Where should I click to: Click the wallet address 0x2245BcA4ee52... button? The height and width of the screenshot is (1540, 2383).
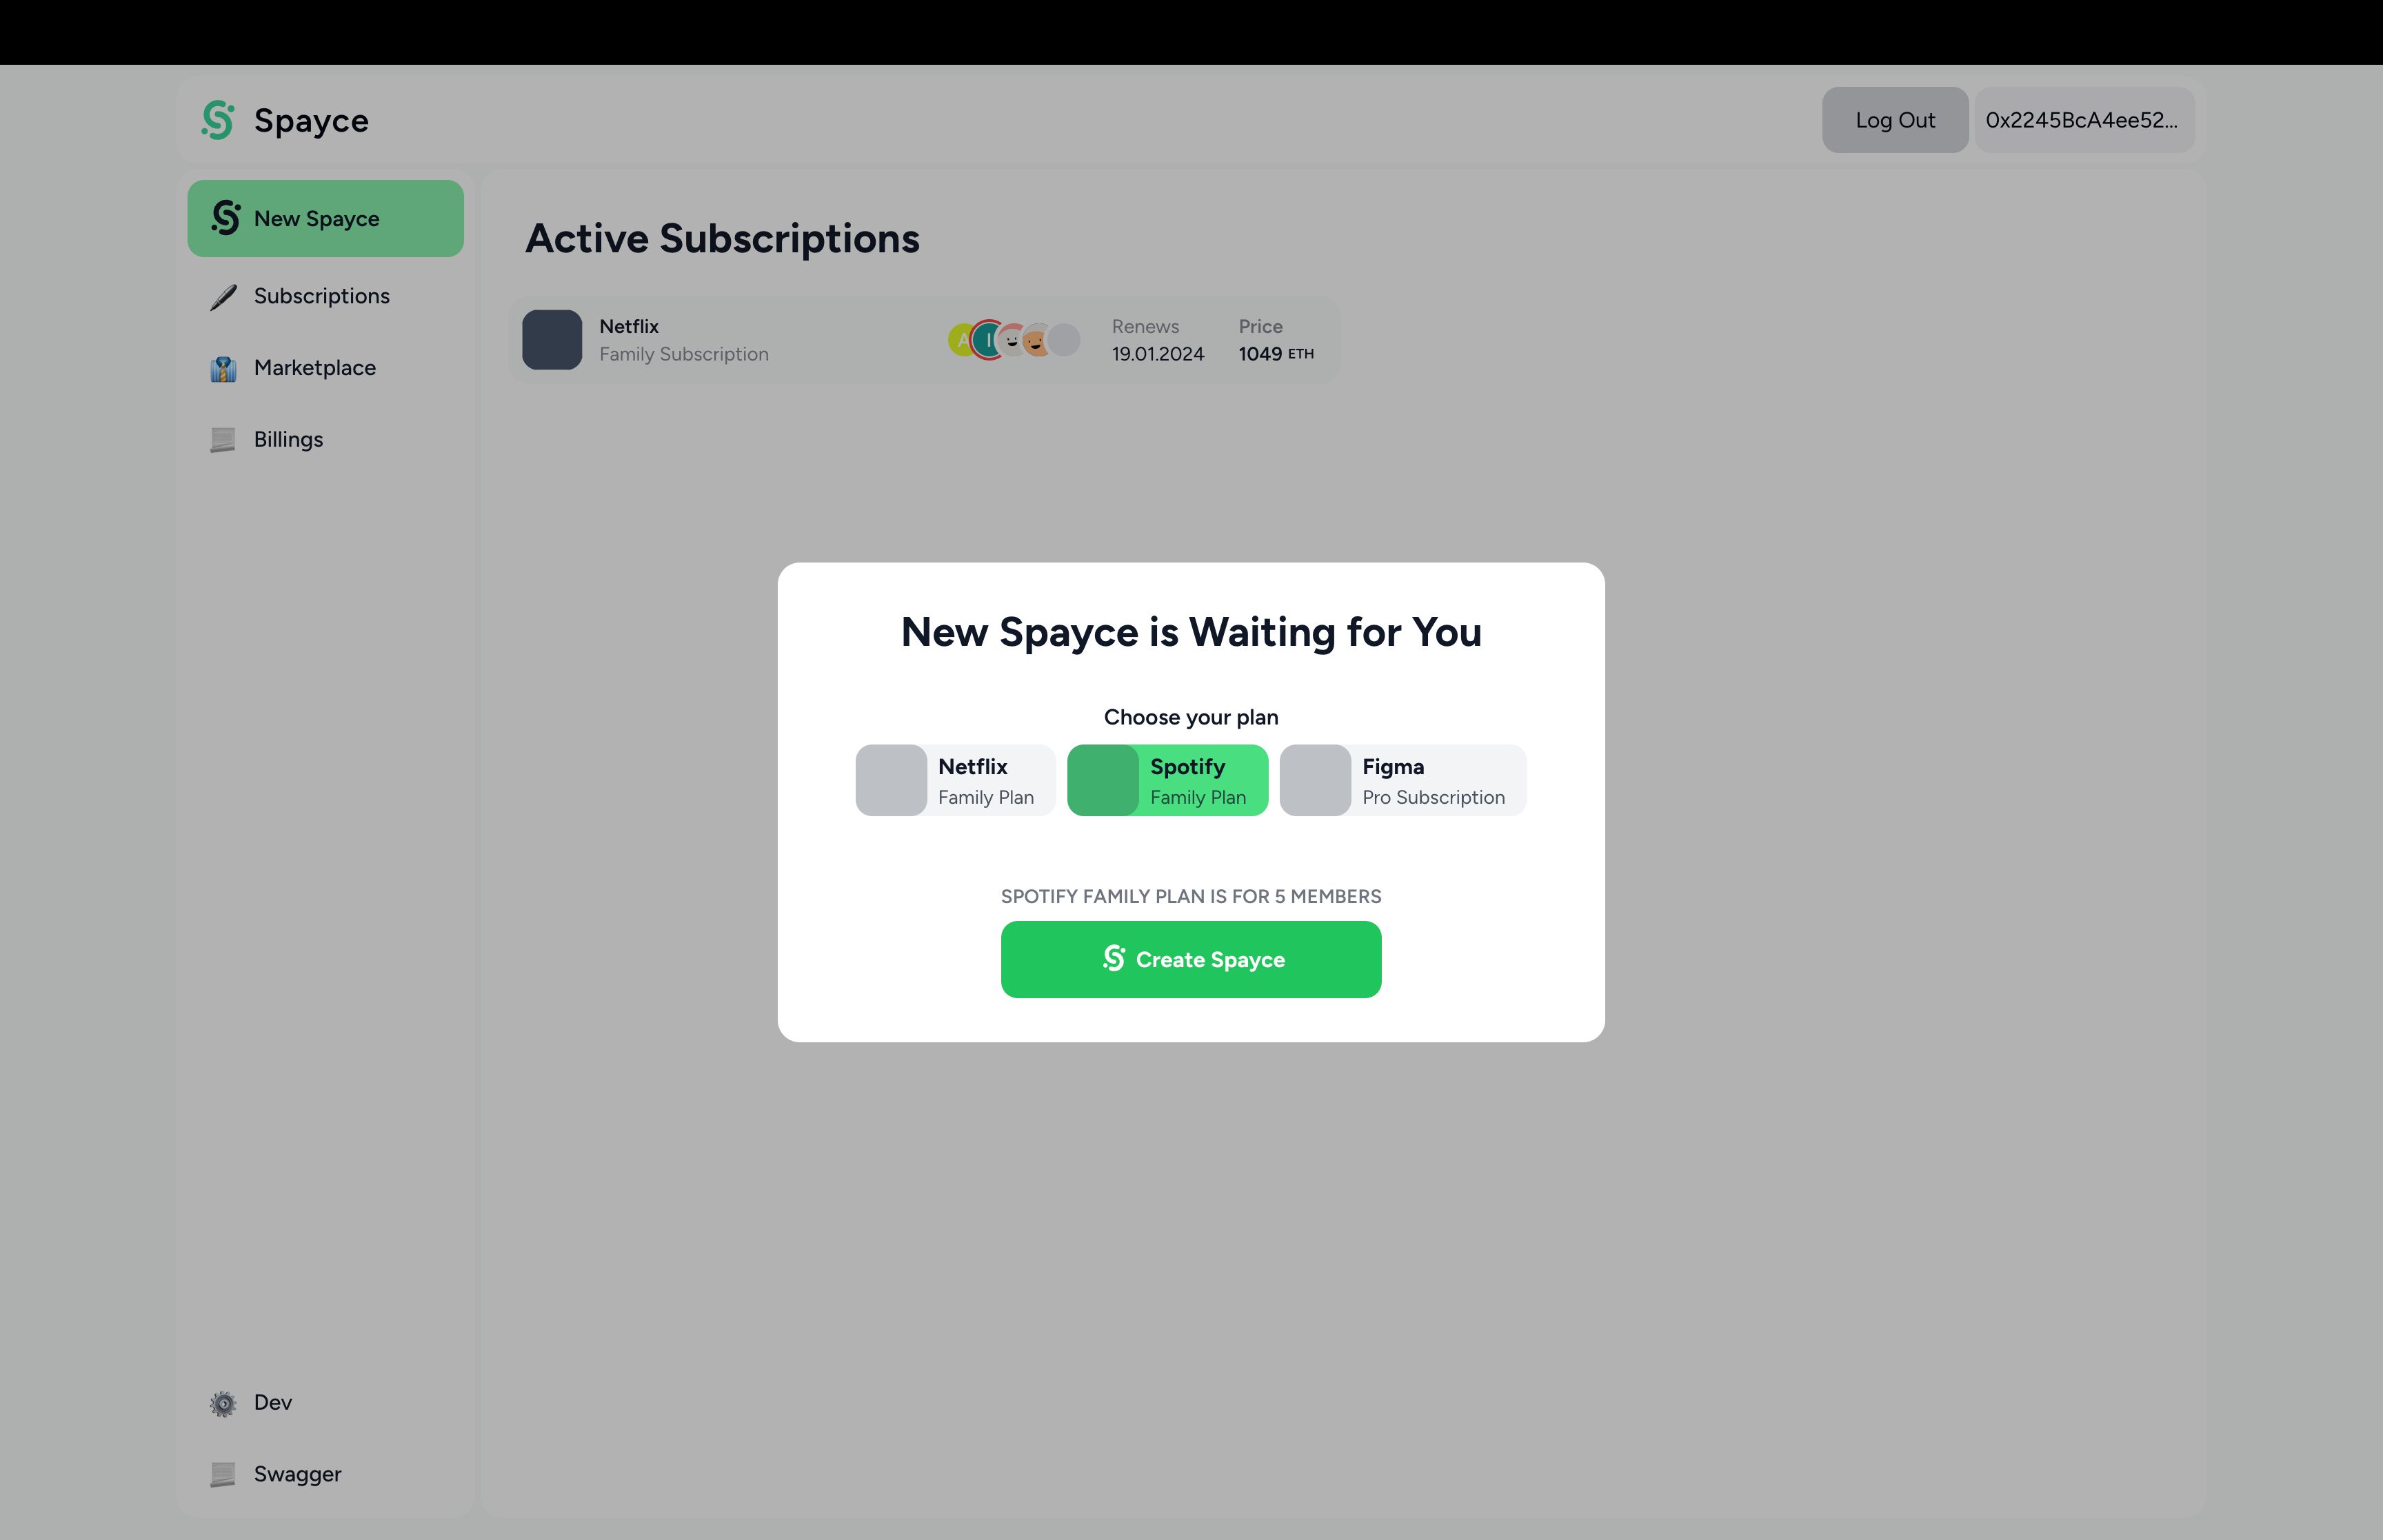[2084, 120]
